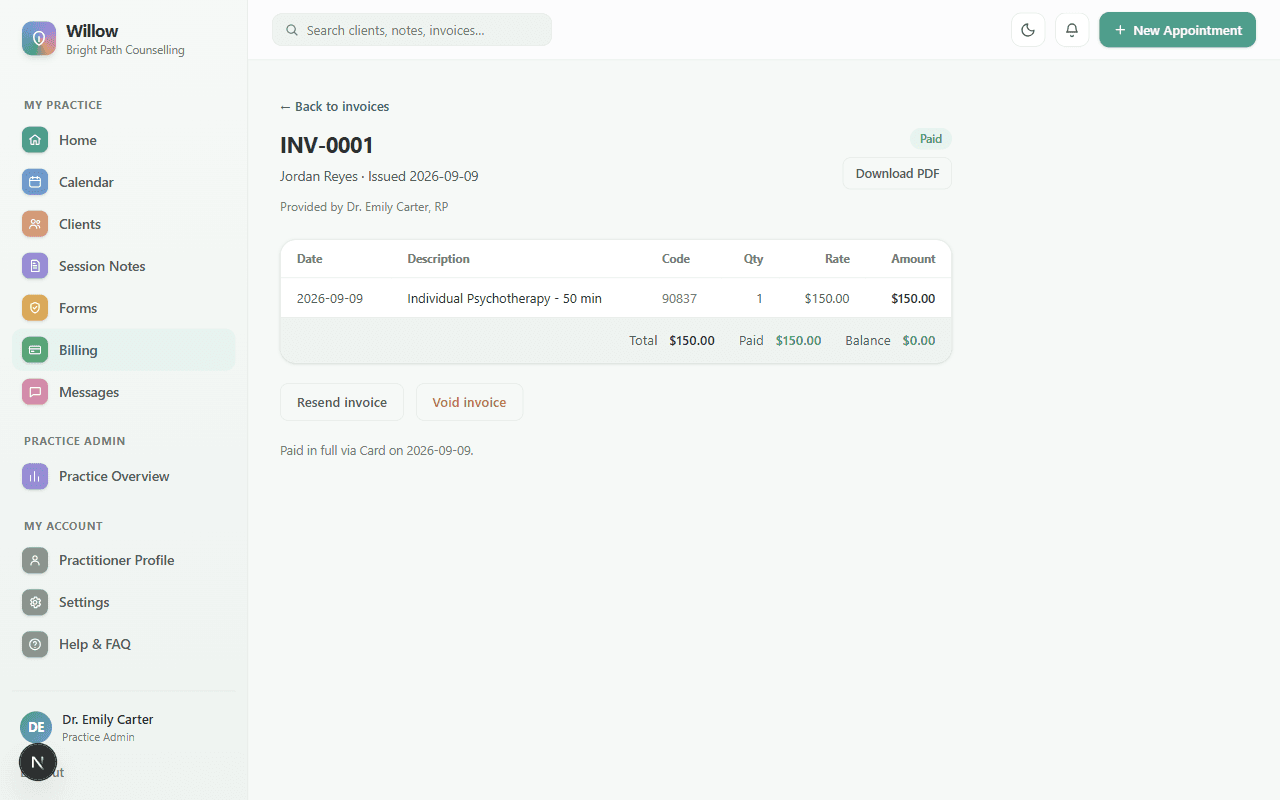The width and height of the screenshot is (1280, 800).
Task: Open Practice Overview chart icon
Action: (35, 476)
